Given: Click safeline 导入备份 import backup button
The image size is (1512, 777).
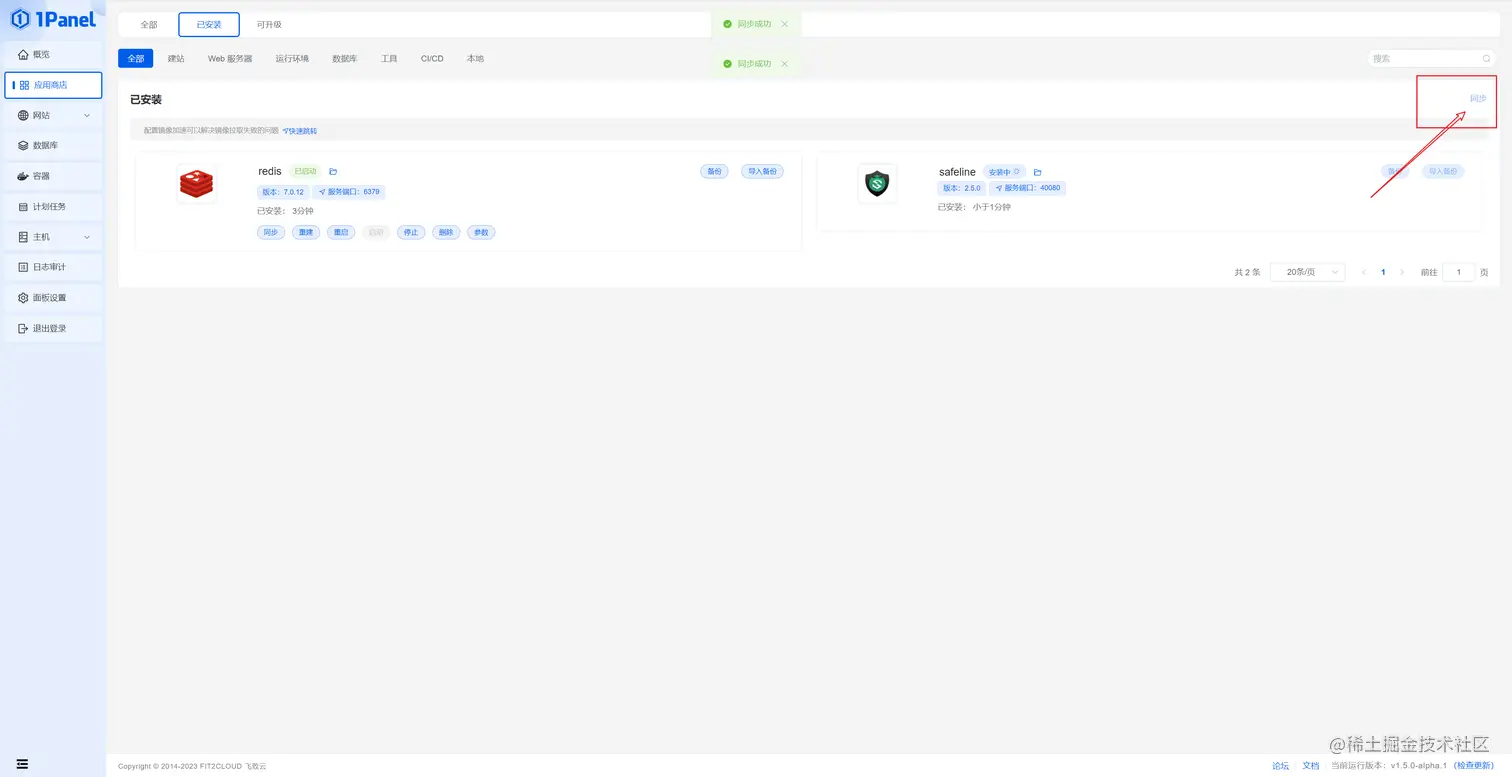Looking at the screenshot, I should click(x=1443, y=171).
